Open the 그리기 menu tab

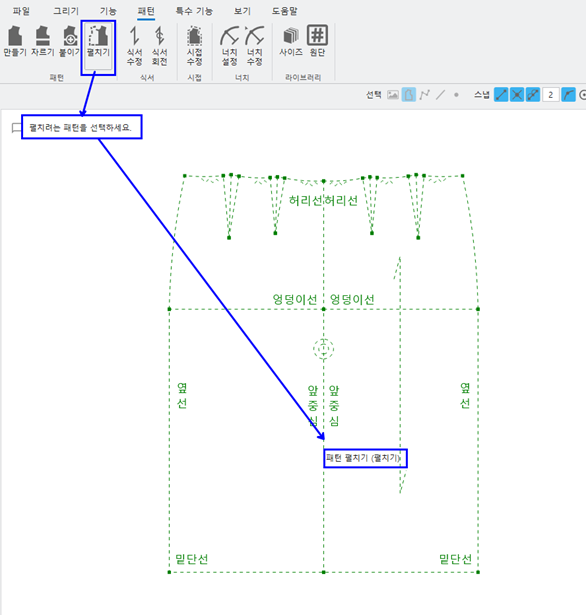tap(66, 11)
